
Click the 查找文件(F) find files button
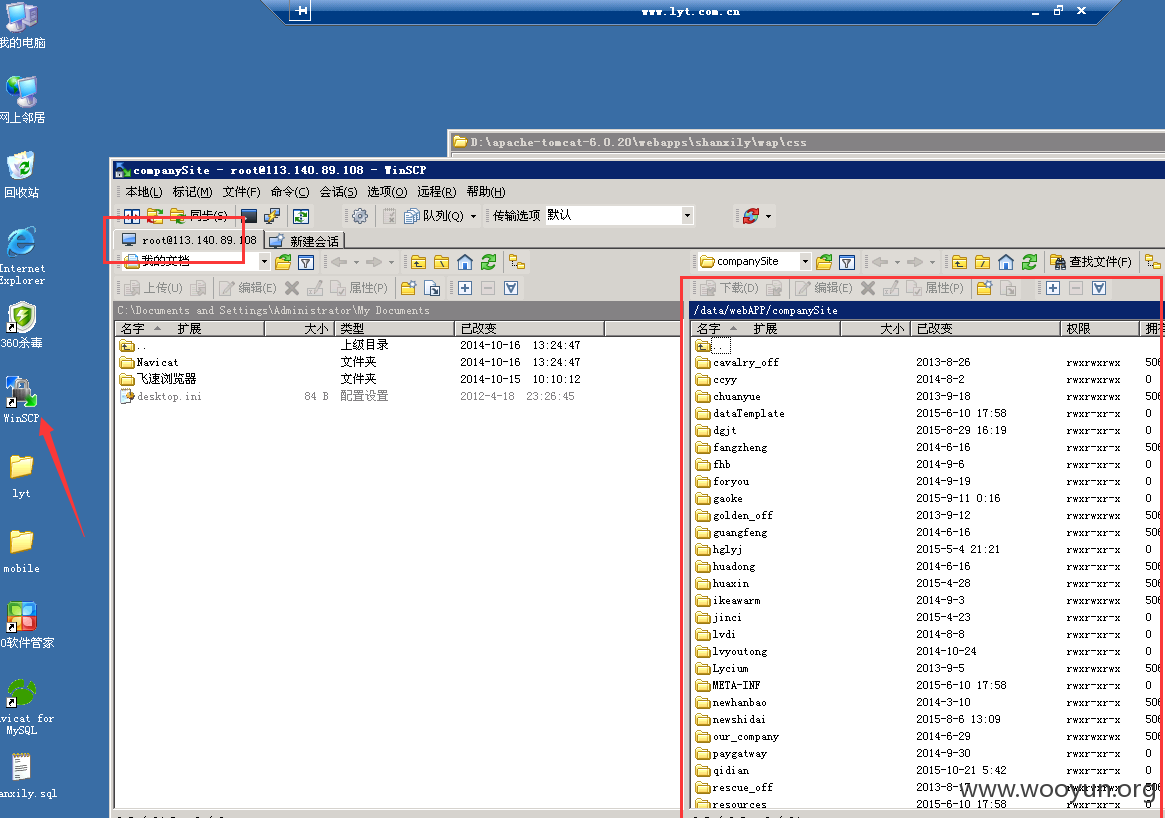pos(1091,262)
